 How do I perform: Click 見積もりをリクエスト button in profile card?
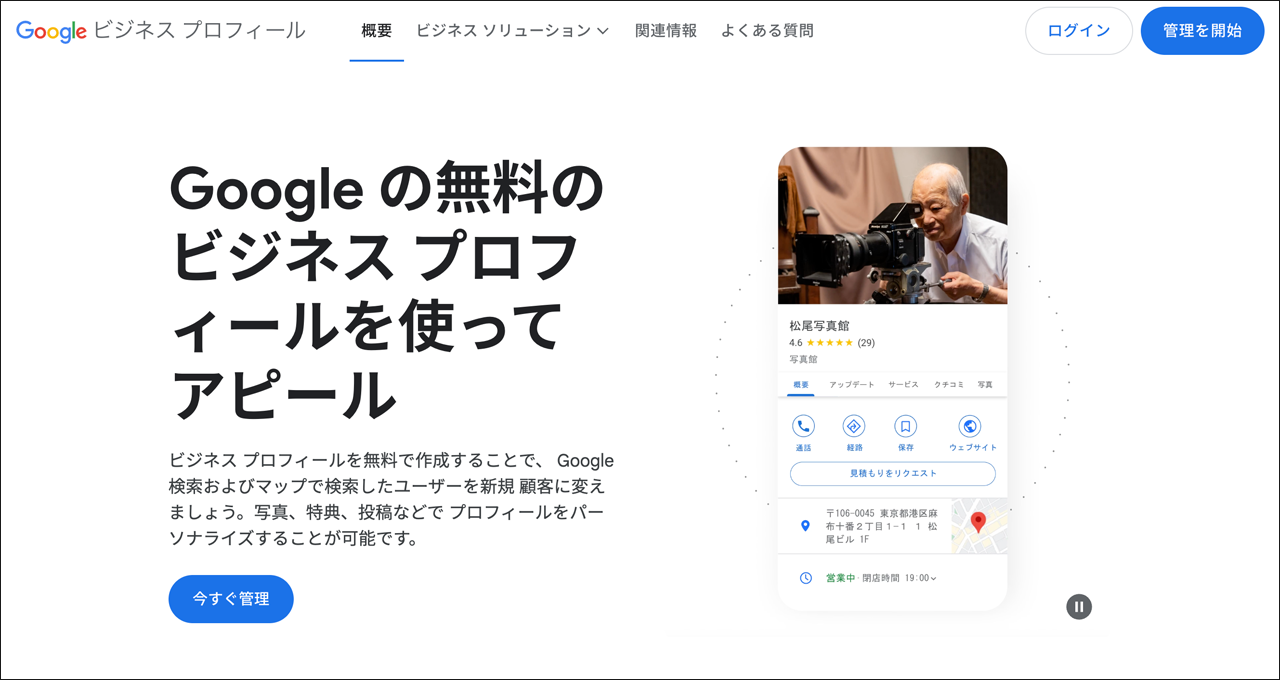pos(893,473)
